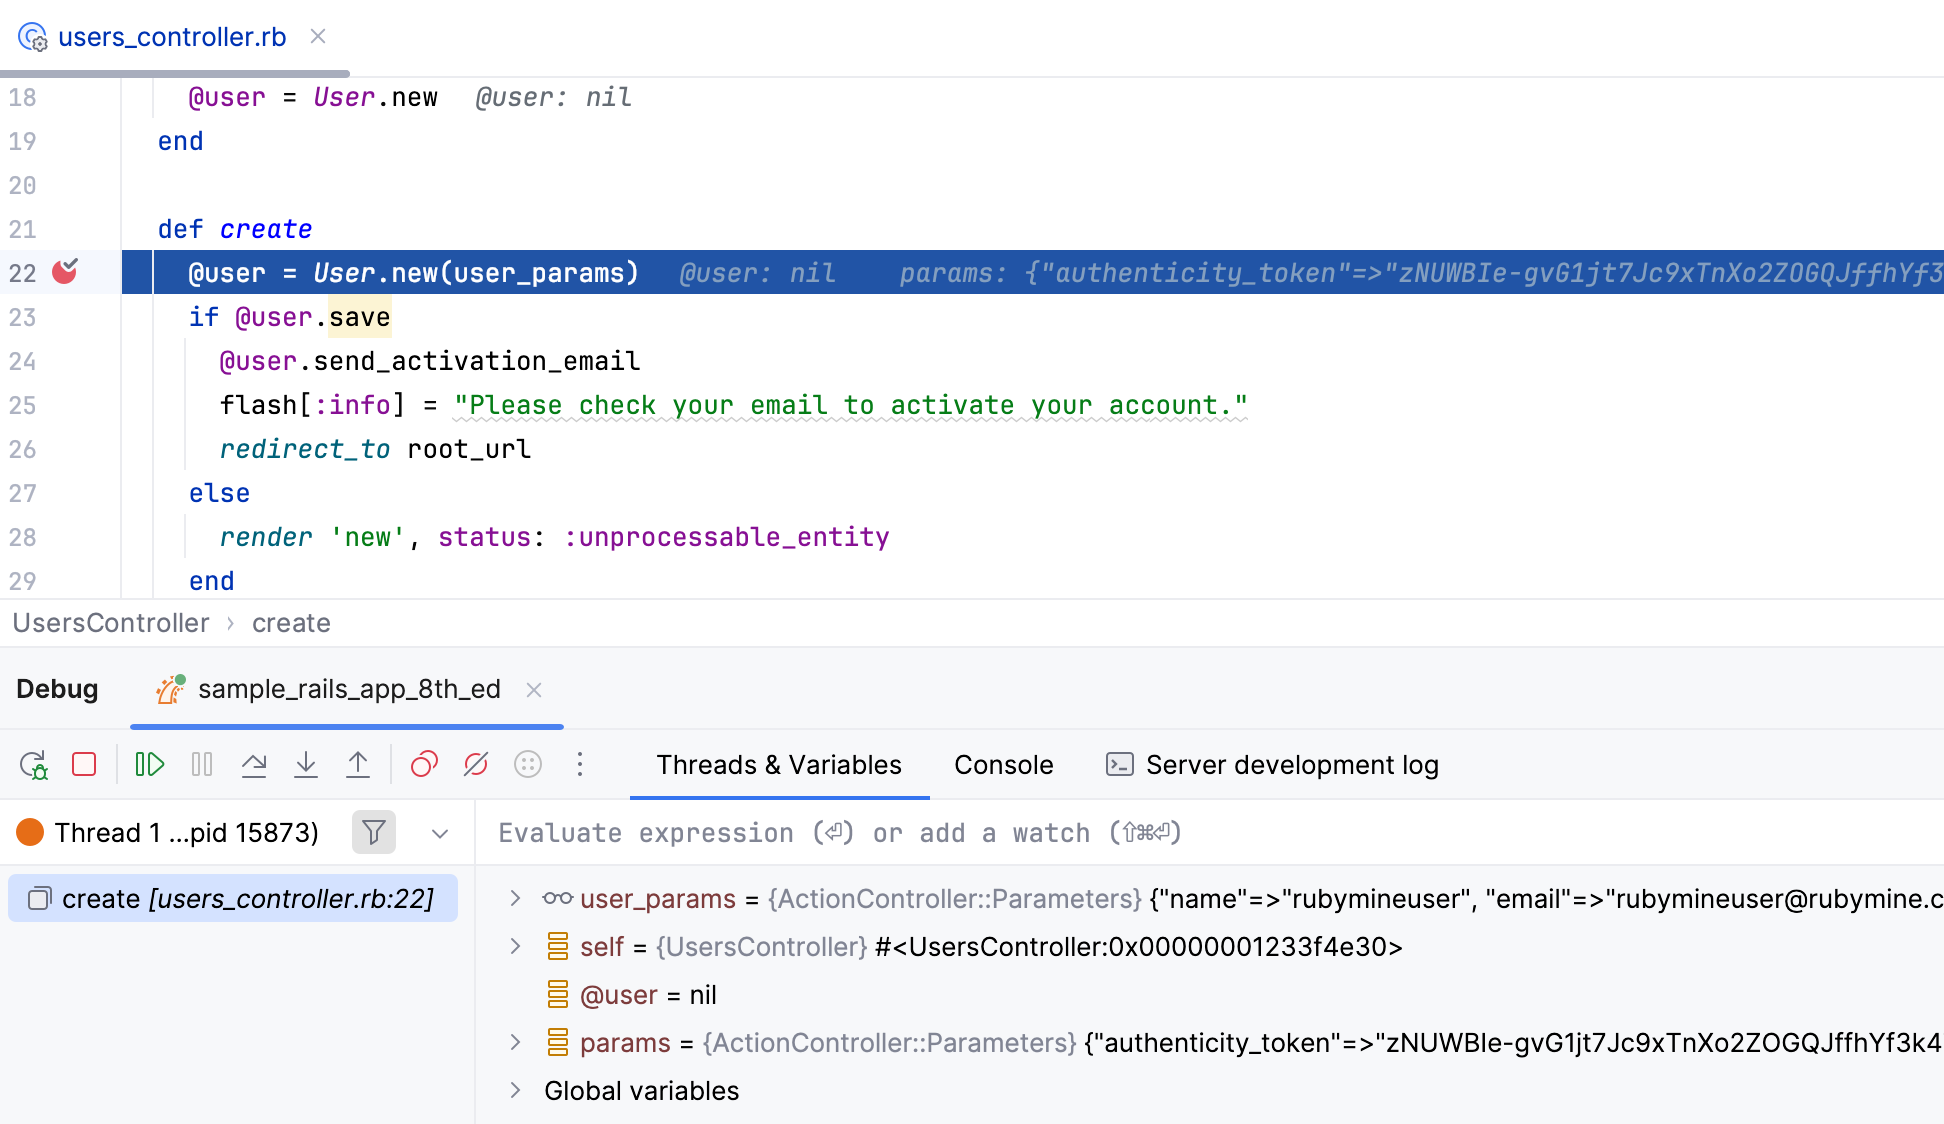
Task: Expand the user_params watch node
Action: click(x=515, y=898)
